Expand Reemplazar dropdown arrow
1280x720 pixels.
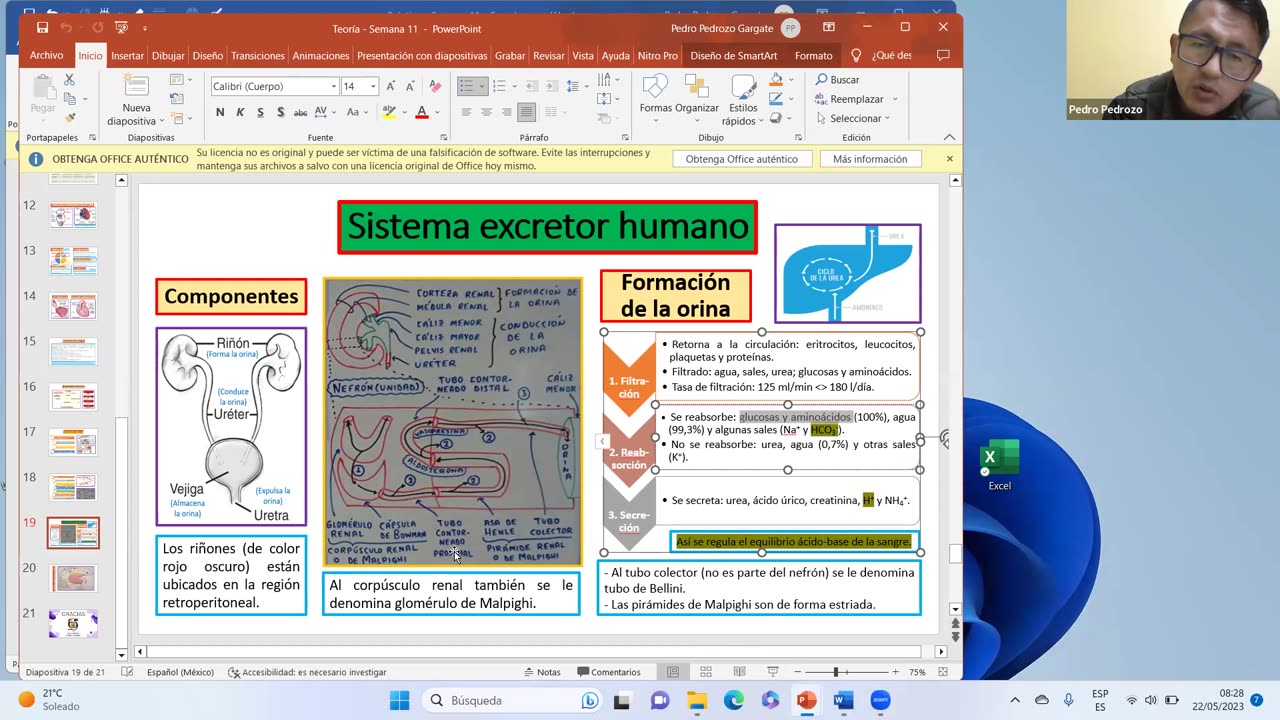click(895, 99)
